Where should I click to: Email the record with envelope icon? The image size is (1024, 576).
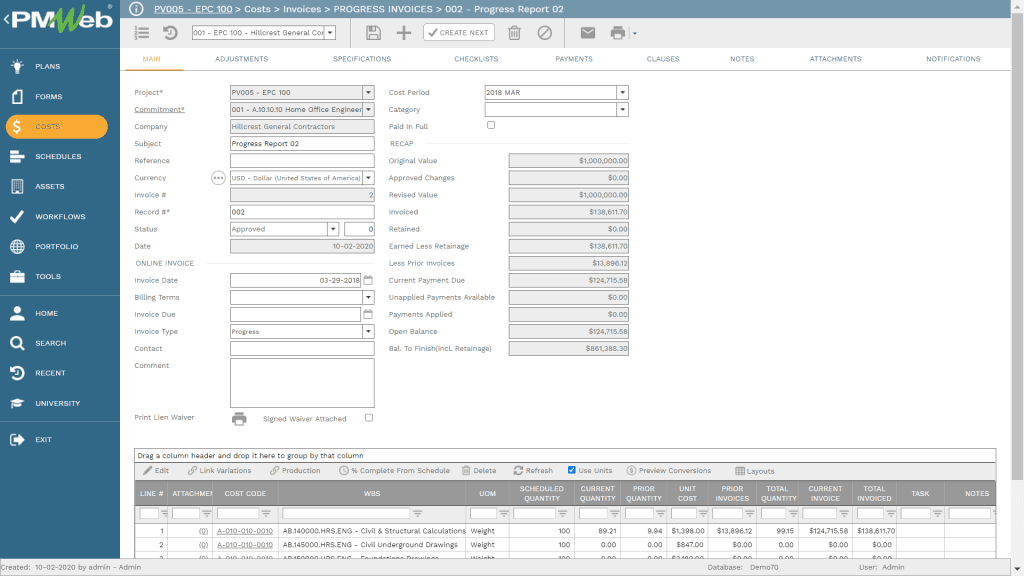(x=588, y=33)
